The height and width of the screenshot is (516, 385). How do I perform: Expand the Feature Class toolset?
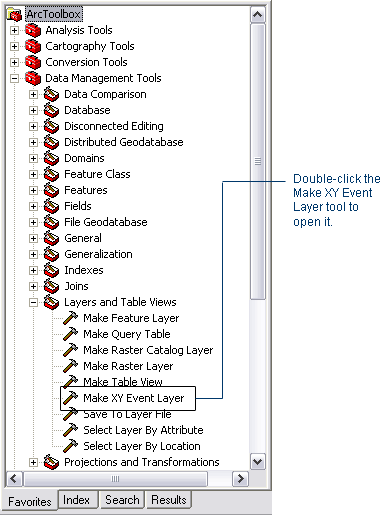[33, 174]
